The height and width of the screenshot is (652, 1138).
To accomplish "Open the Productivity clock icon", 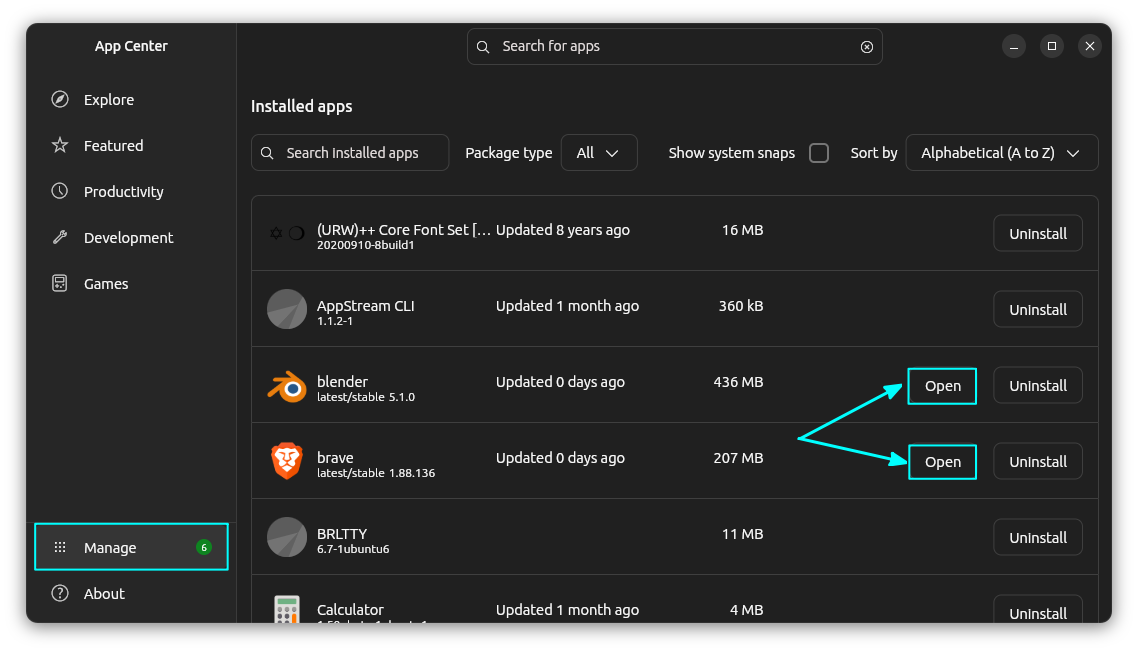I will coord(60,191).
